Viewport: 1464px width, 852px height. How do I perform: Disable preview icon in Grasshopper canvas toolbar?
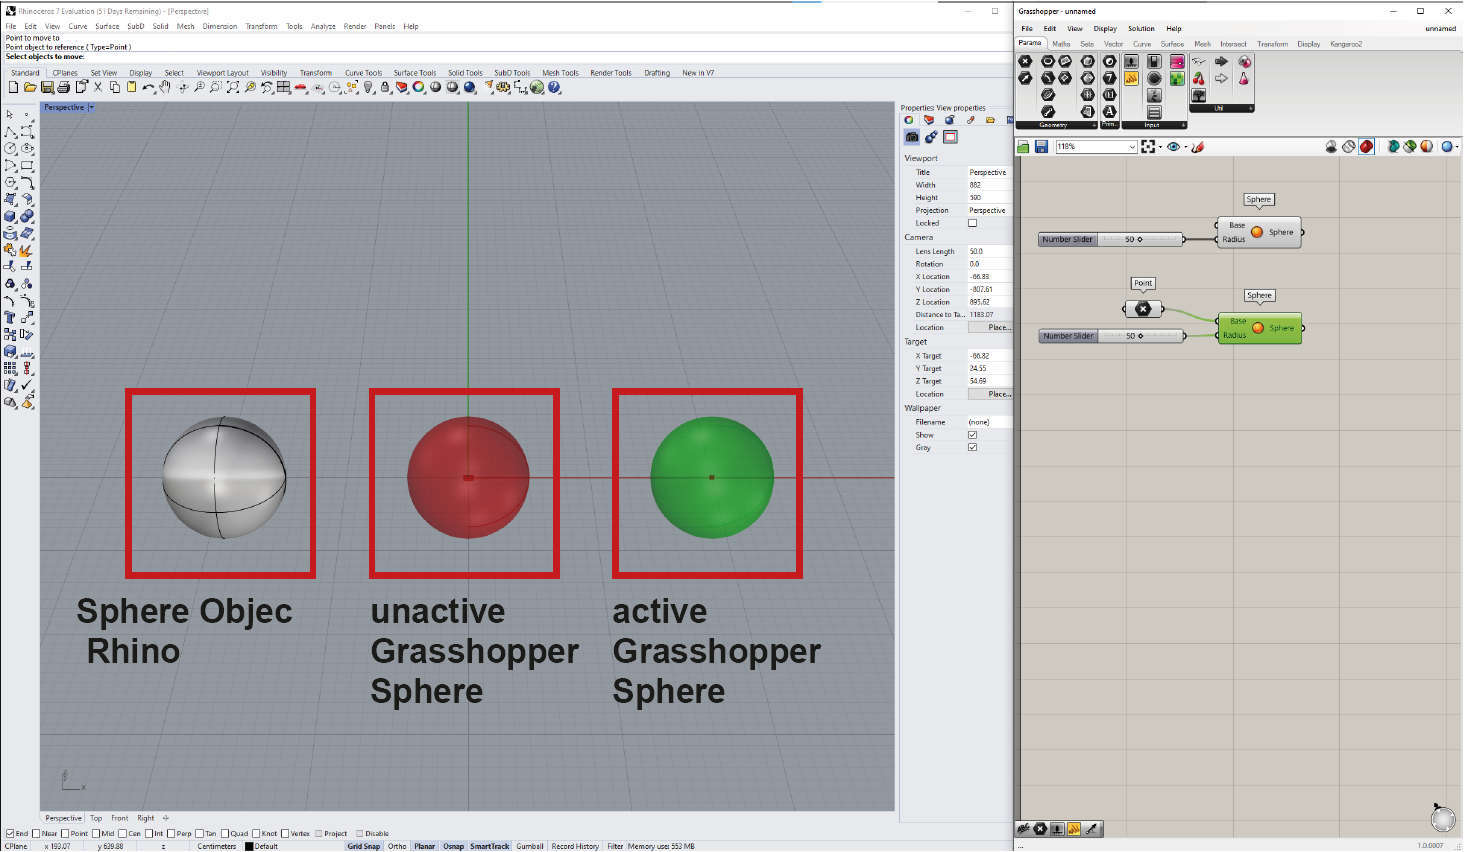pos(1331,146)
